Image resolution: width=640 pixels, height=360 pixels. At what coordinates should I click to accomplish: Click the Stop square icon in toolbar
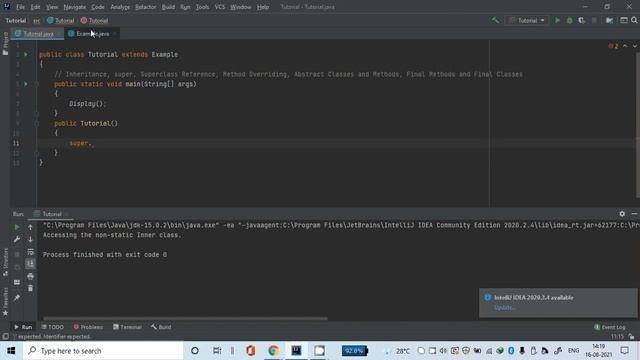pyautogui.click(x=594, y=20)
